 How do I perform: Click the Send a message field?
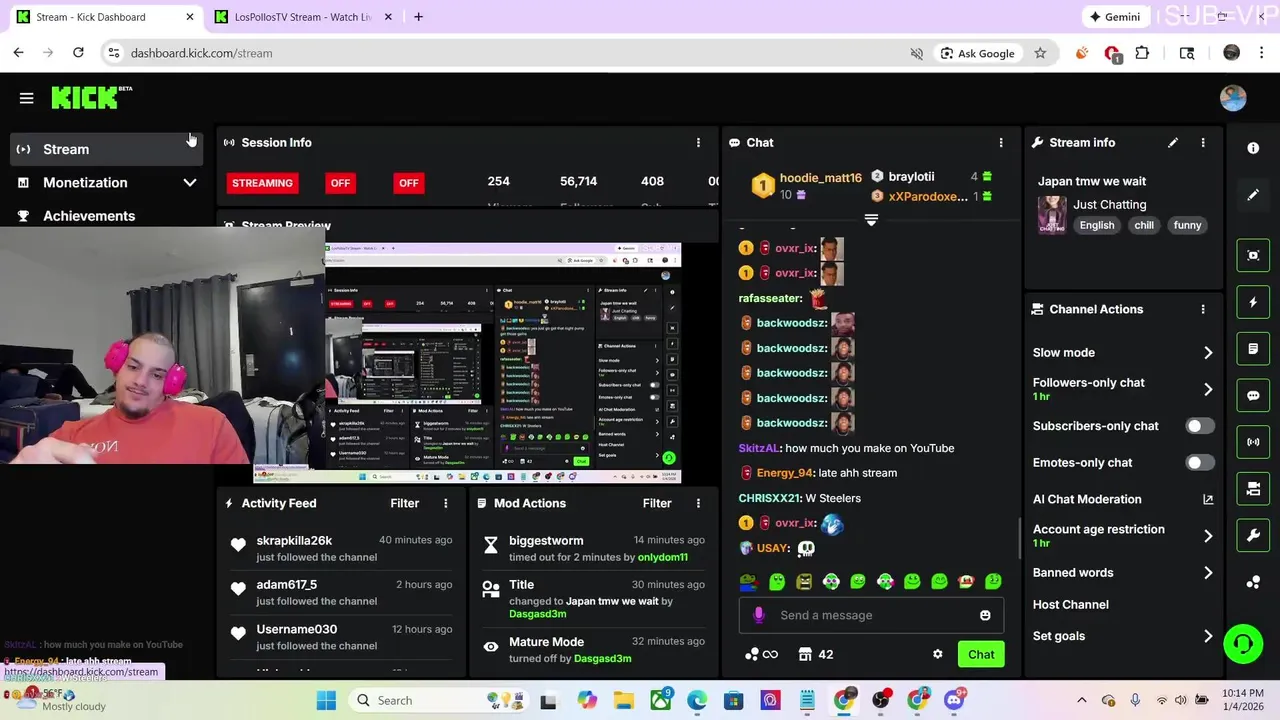[871, 615]
